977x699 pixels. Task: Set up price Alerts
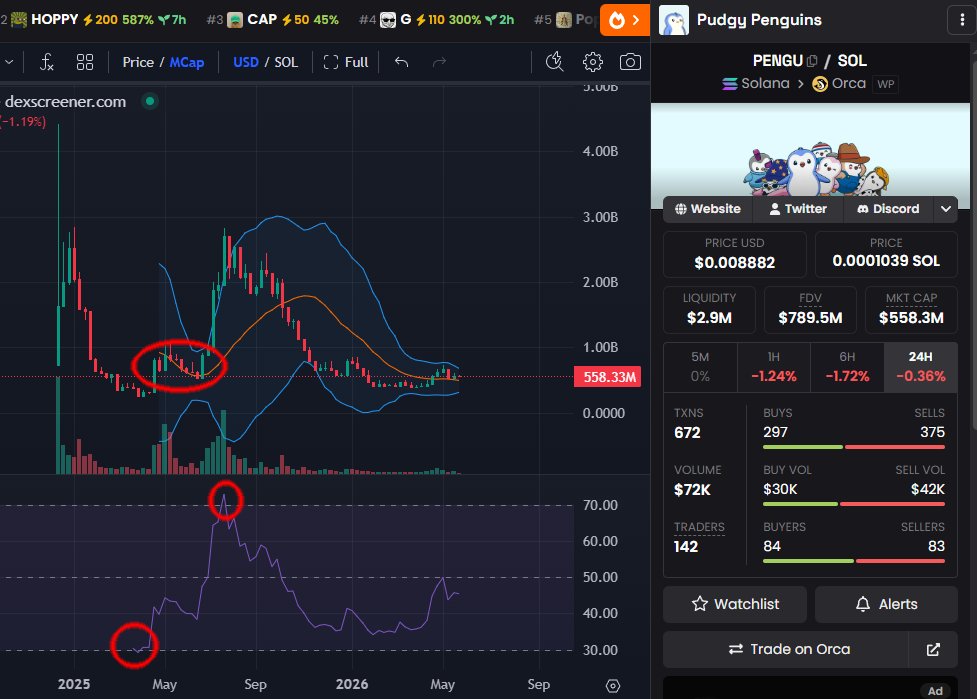886,604
